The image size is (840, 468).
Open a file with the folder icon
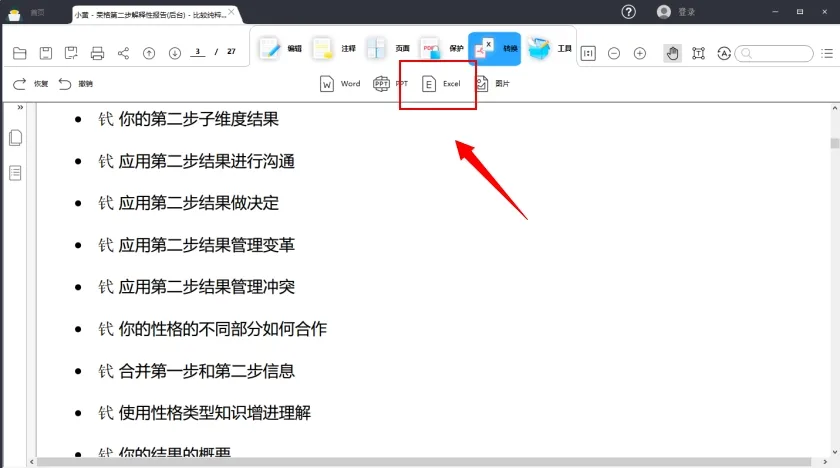[20, 53]
